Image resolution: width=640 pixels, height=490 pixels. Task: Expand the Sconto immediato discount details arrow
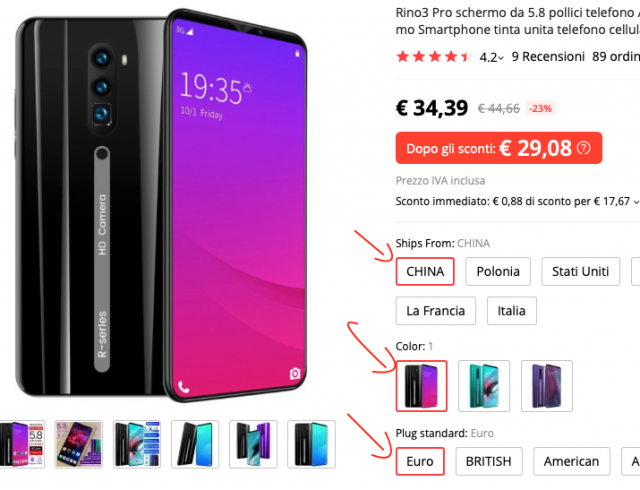point(636,202)
